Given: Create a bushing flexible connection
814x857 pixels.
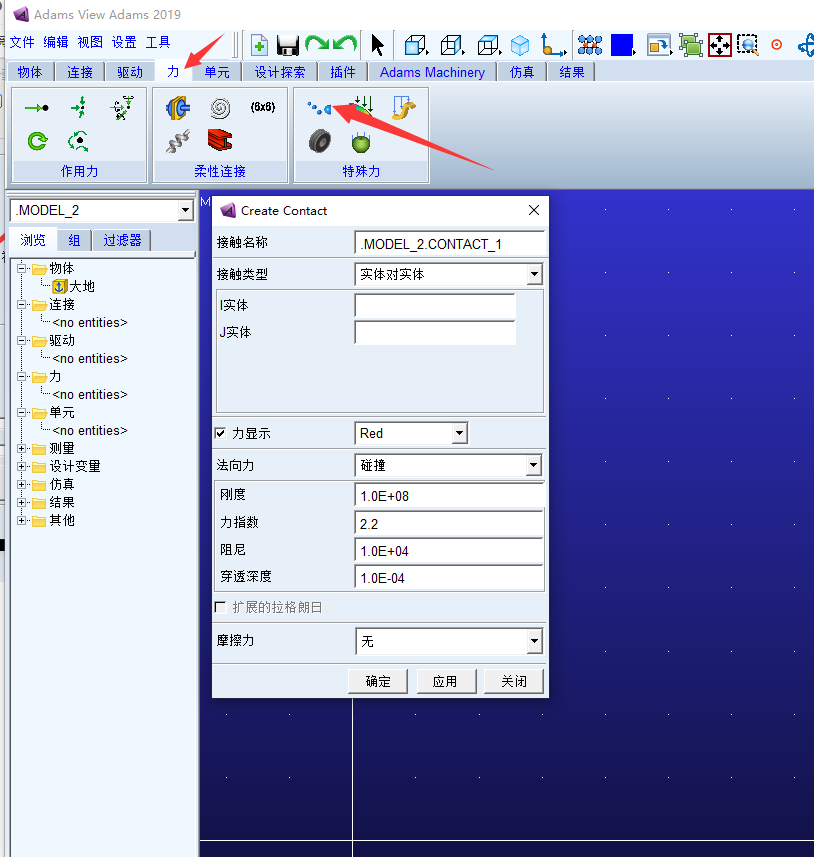Looking at the screenshot, I should coord(178,107).
